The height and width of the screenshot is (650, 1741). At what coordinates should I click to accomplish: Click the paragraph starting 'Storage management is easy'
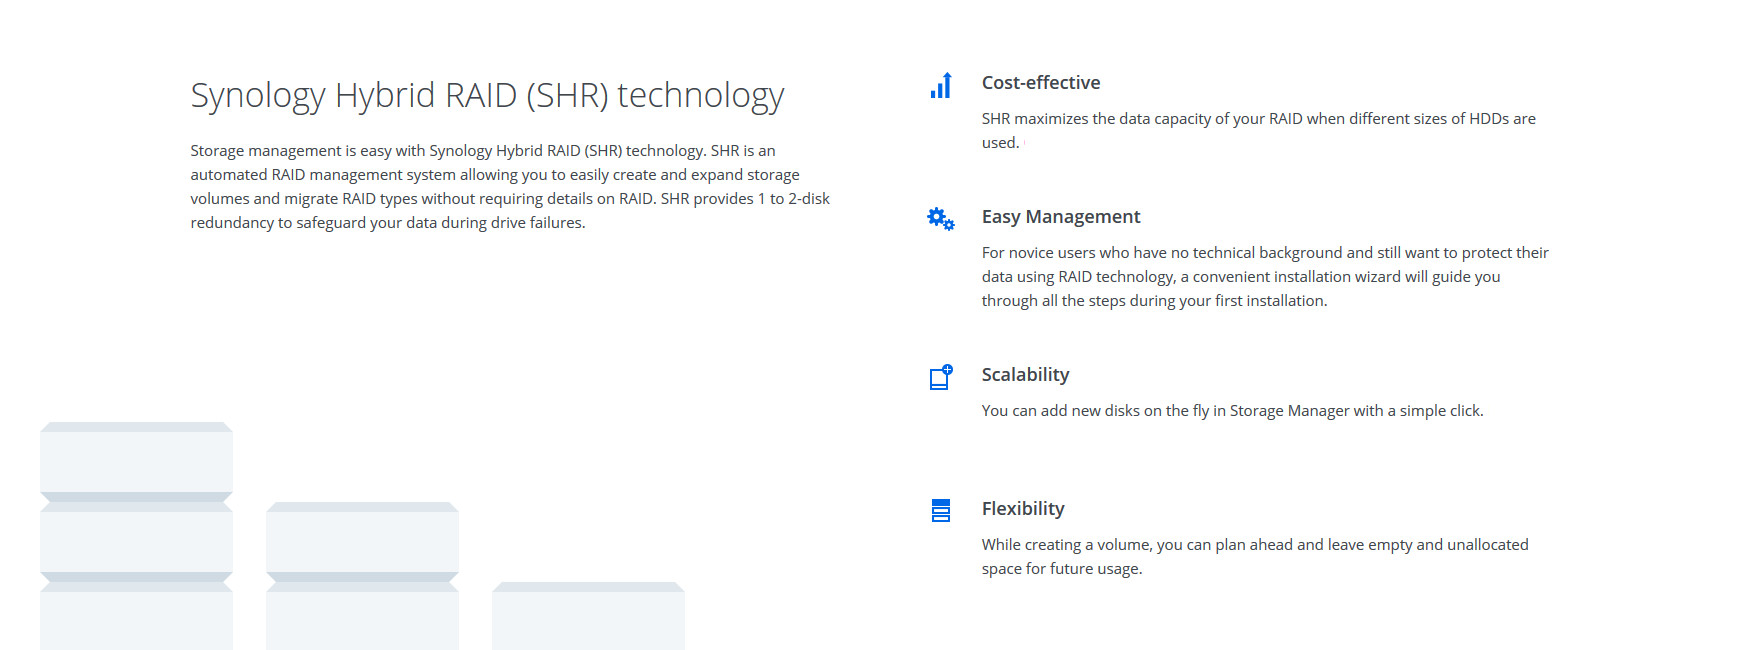point(510,187)
